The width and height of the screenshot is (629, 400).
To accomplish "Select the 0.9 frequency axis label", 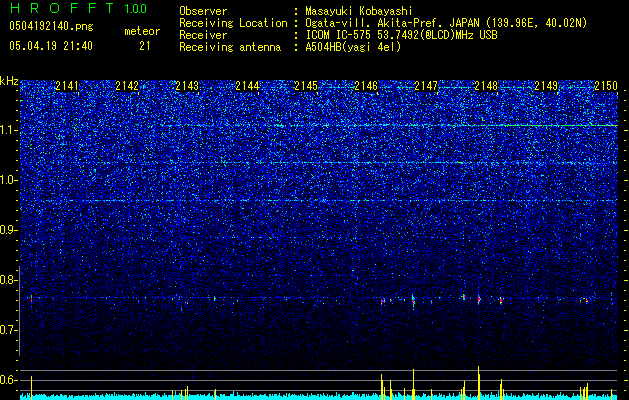I will click(x=7, y=230).
